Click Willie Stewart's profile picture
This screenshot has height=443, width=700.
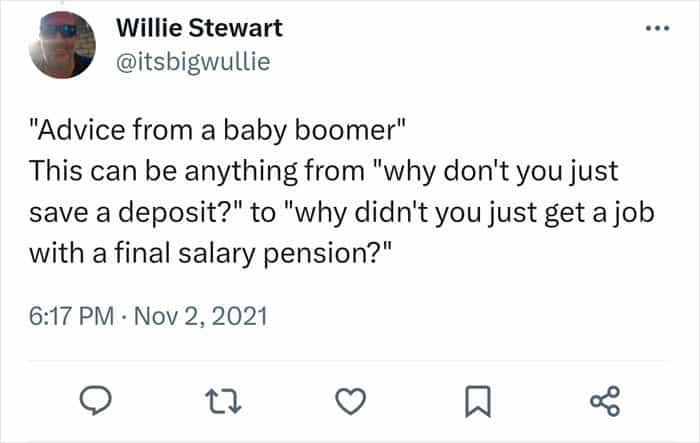pos(62,46)
